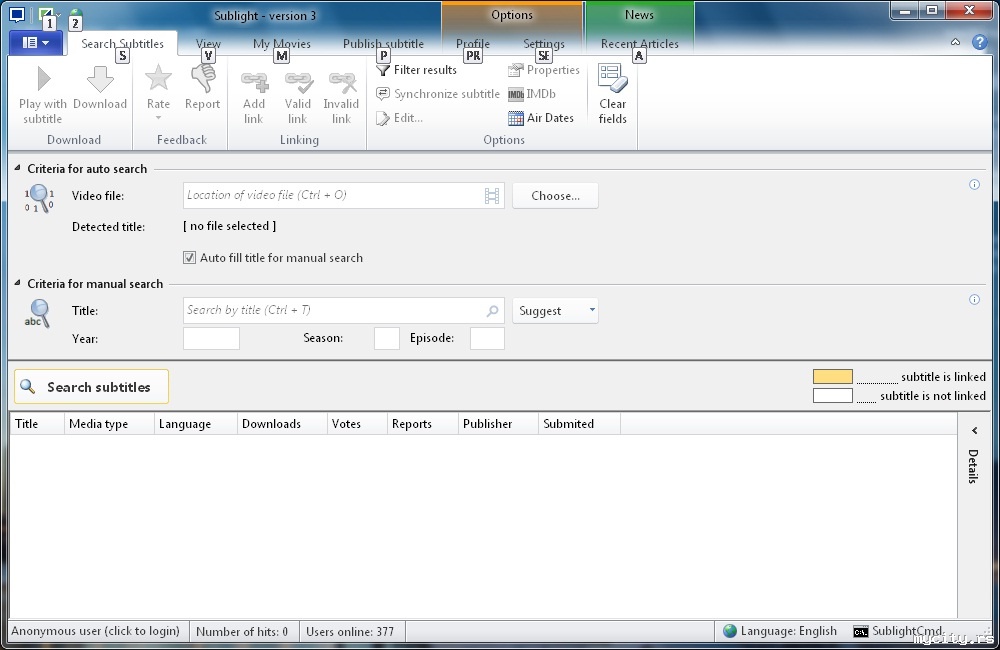Minimize the ribbon with the caret arrow

955,42
